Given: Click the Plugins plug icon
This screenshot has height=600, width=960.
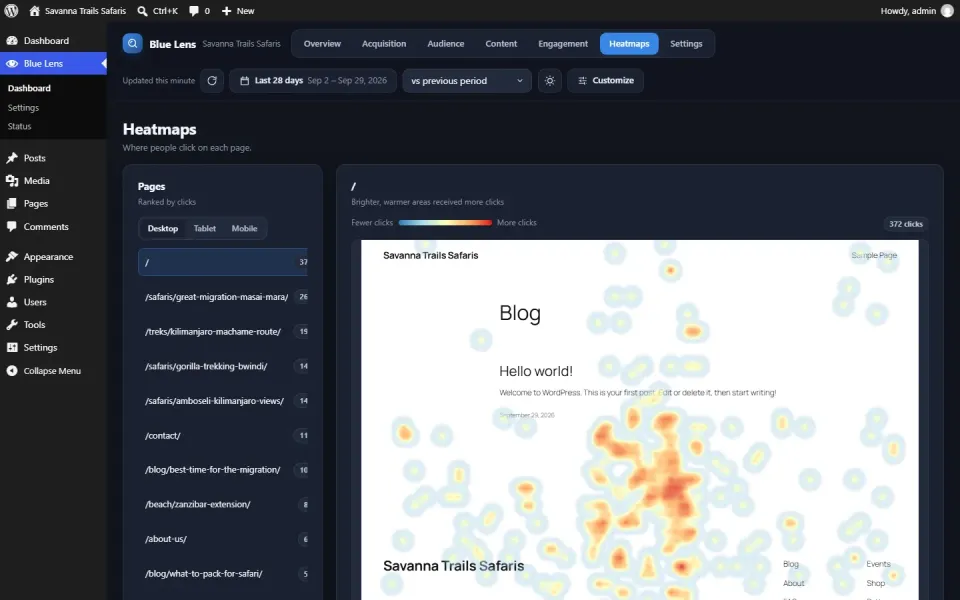Looking at the screenshot, I should pyautogui.click(x=12, y=279).
